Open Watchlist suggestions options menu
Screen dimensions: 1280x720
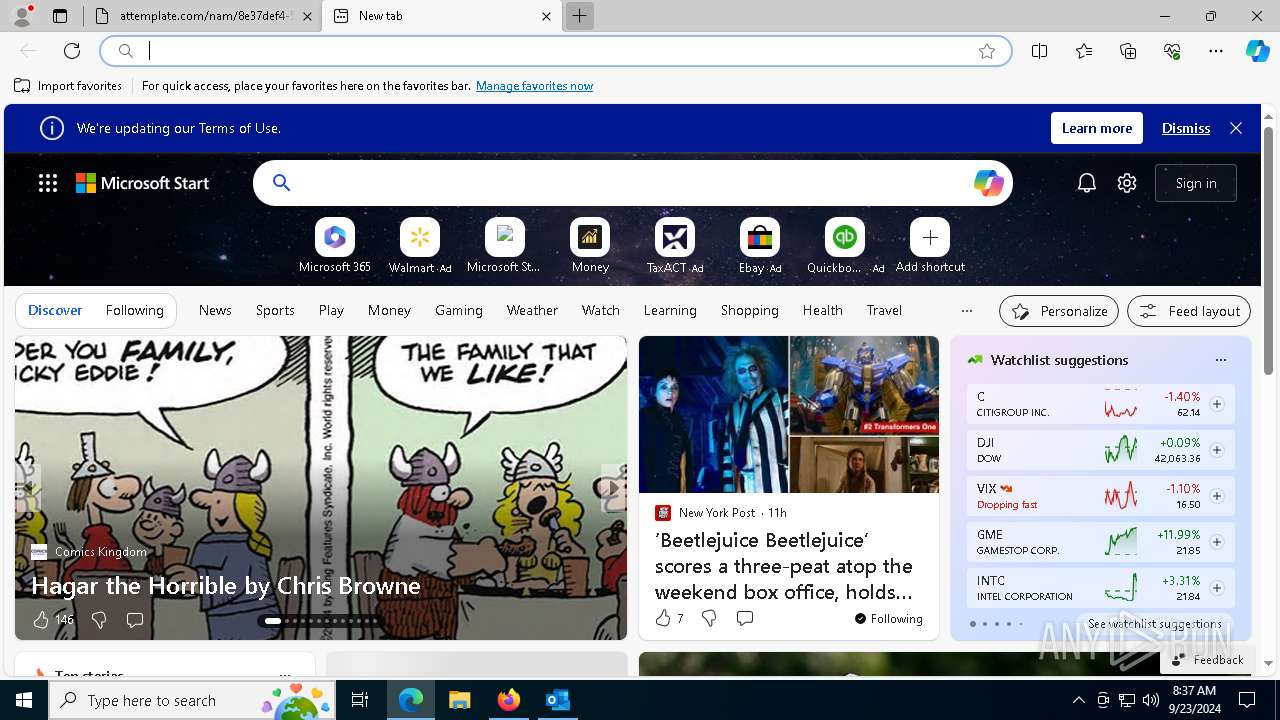[x=1220, y=360]
